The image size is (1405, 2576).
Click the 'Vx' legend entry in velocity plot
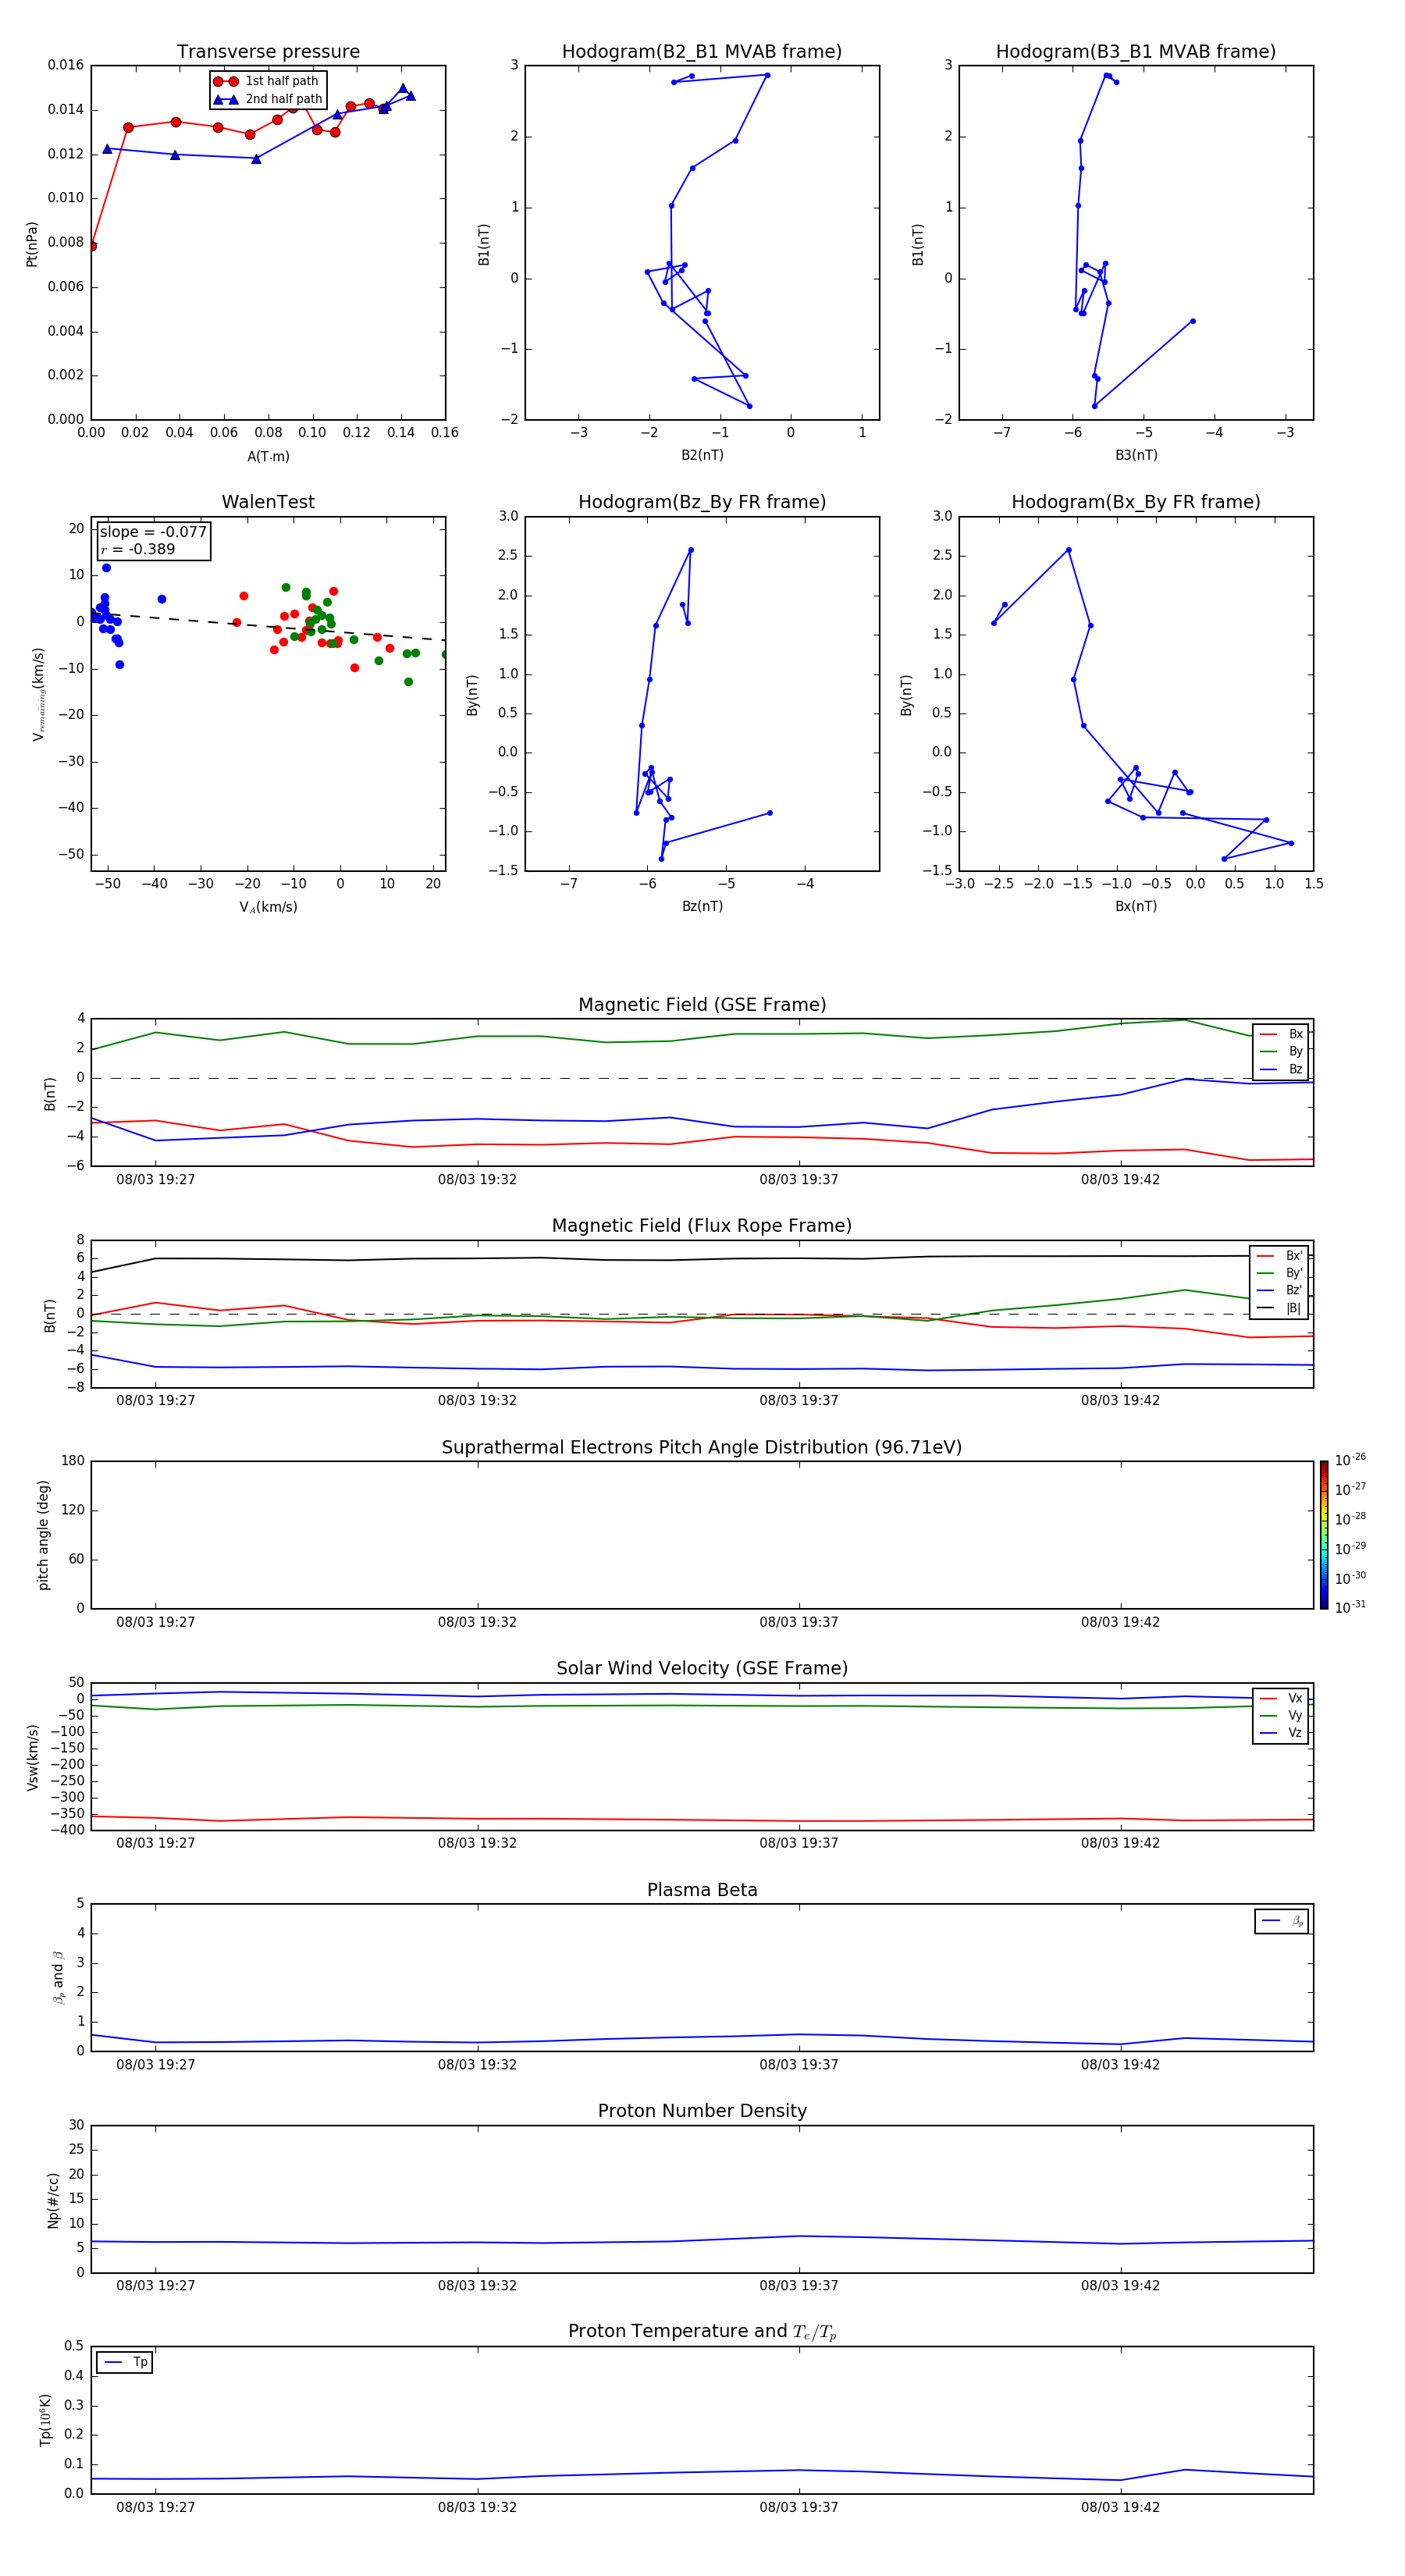click(1281, 1698)
